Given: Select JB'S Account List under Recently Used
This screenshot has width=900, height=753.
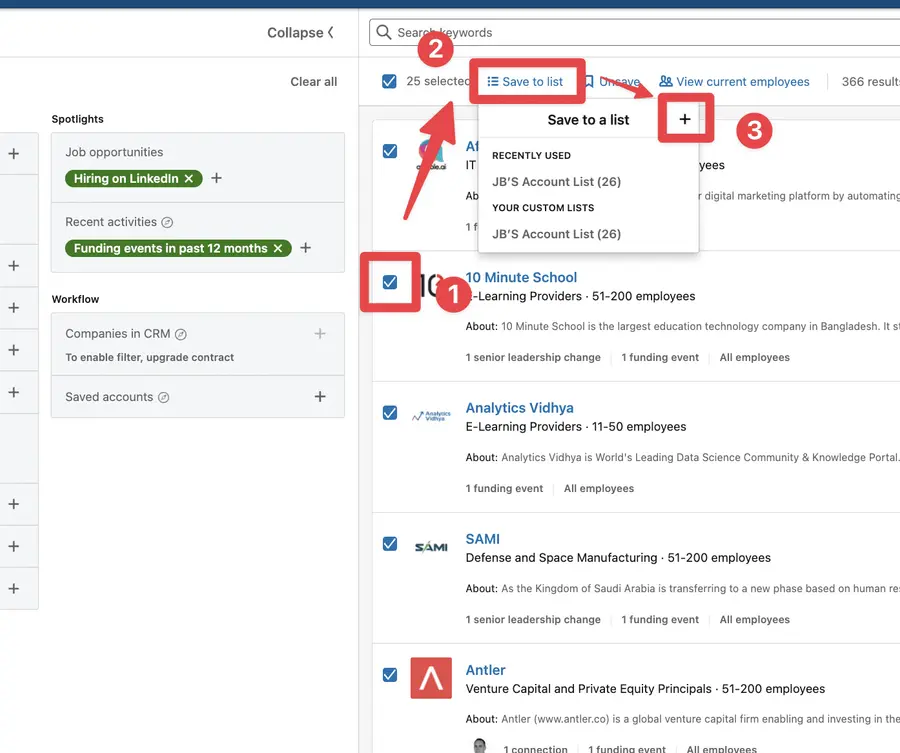Looking at the screenshot, I should click(557, 181).
